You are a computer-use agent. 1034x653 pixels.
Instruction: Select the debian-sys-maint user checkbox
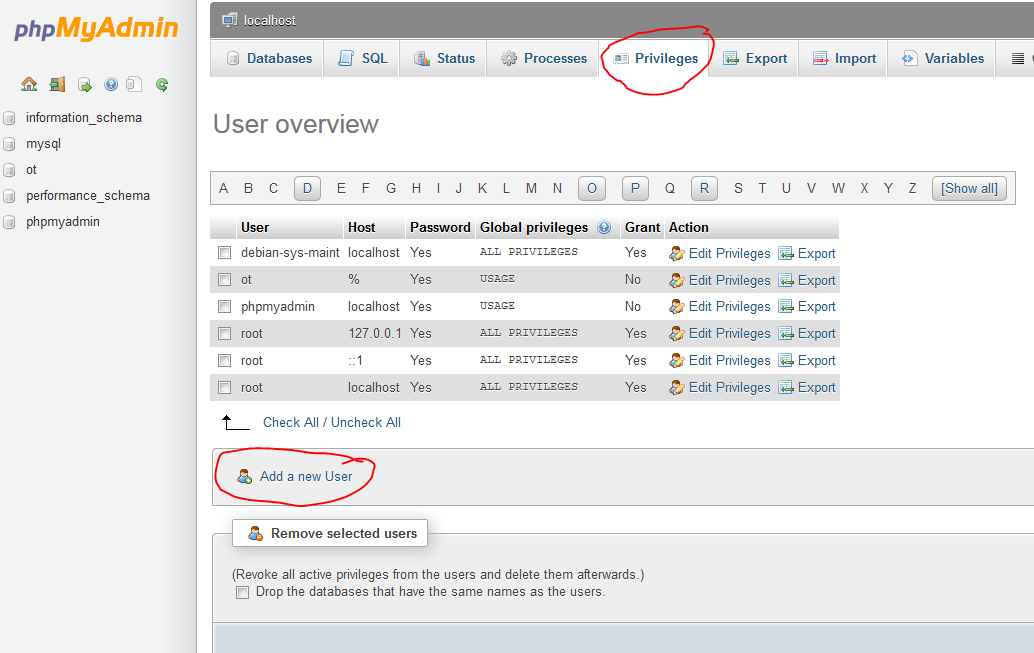point(225,253)
